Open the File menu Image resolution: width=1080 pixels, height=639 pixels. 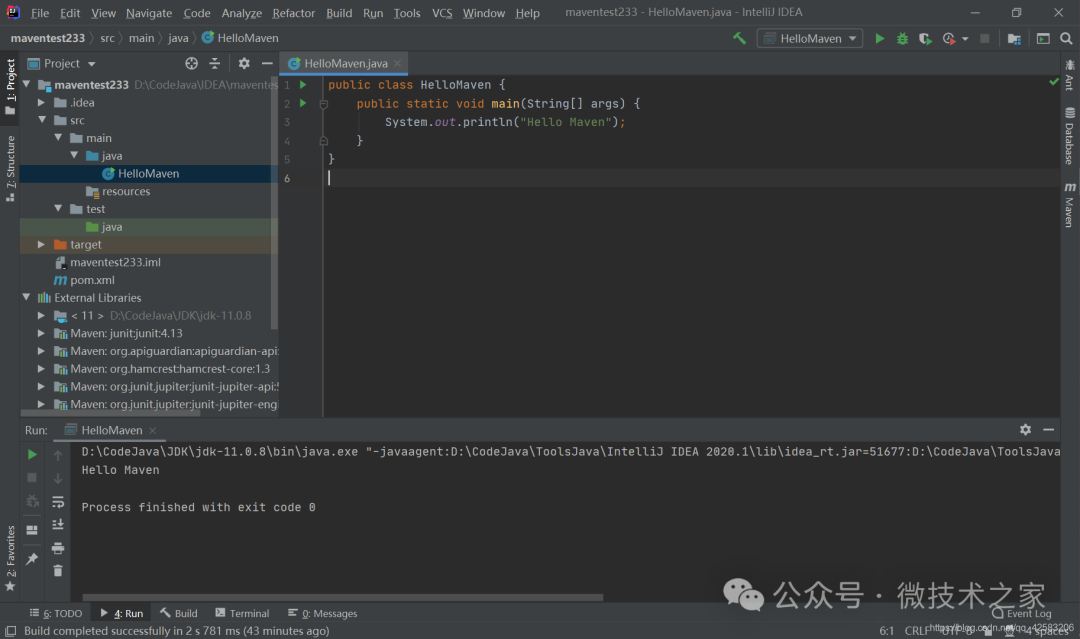click(40, 13)
